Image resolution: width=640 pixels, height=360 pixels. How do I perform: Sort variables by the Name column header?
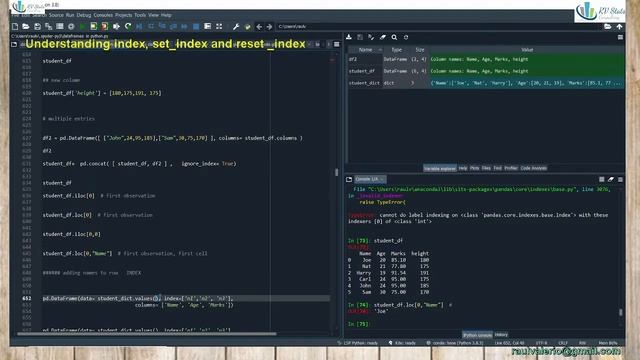coord(365,50)
